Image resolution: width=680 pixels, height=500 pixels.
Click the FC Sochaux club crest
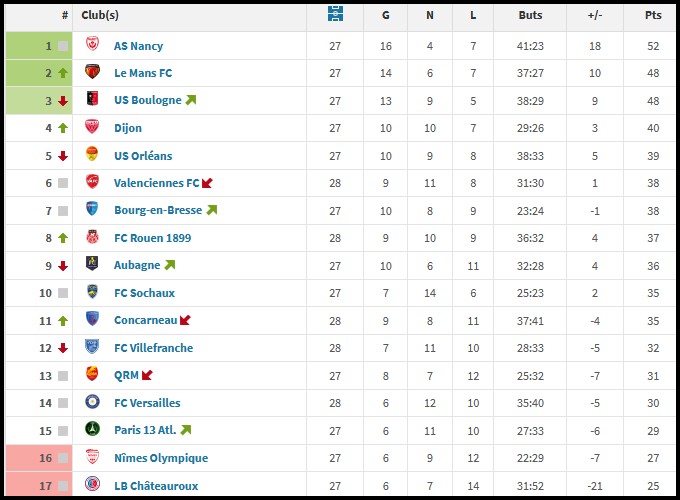tap(92, 291)
